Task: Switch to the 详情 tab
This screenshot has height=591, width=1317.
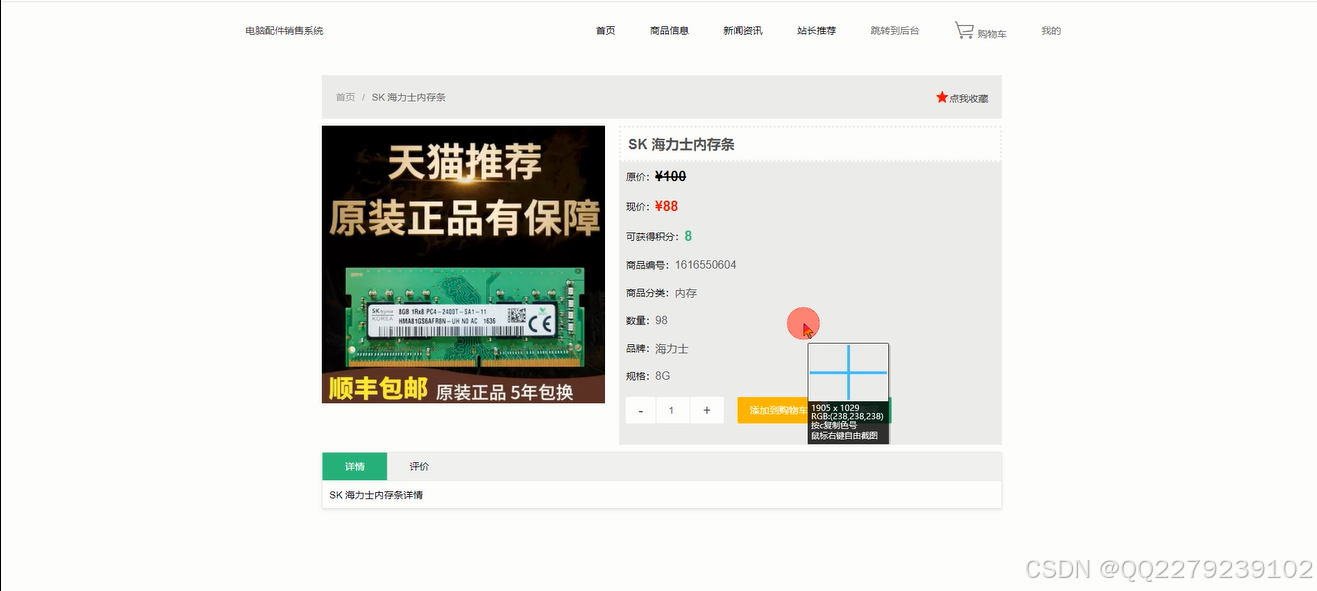Action: pyautogui.click(x=354, y=466)
